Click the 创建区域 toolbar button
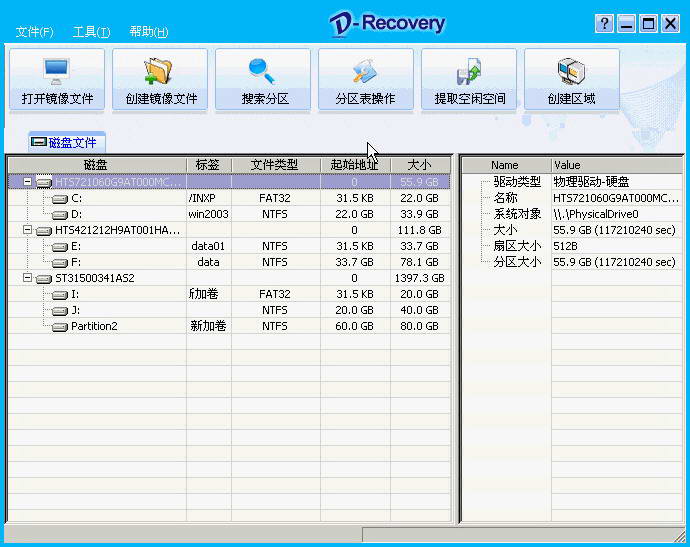Viewport: 690px width, 547px height. coord(572,80)
